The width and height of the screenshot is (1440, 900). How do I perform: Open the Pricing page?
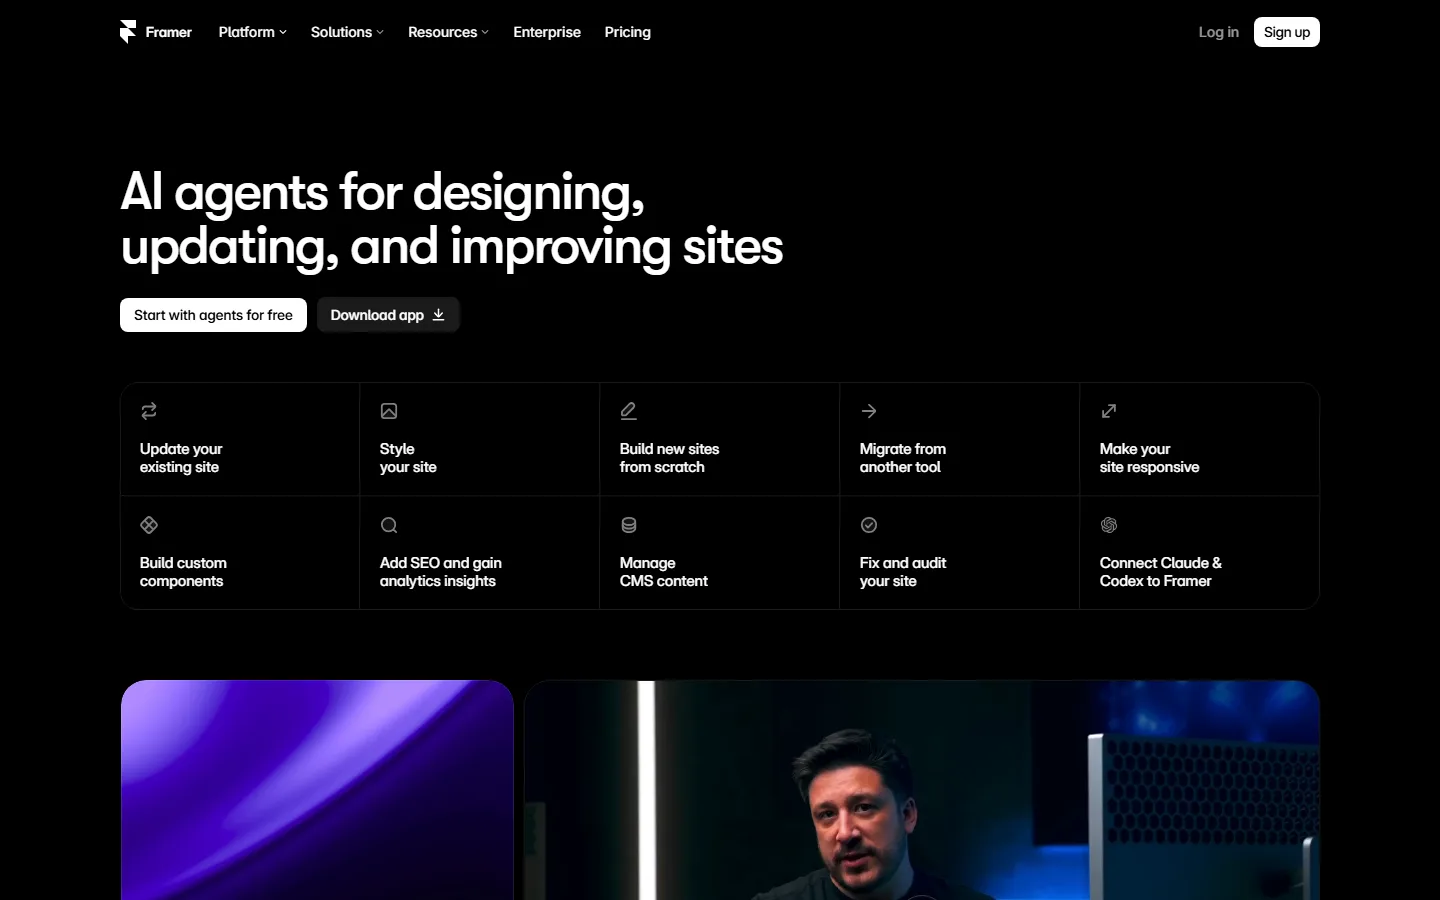point(628,32)
